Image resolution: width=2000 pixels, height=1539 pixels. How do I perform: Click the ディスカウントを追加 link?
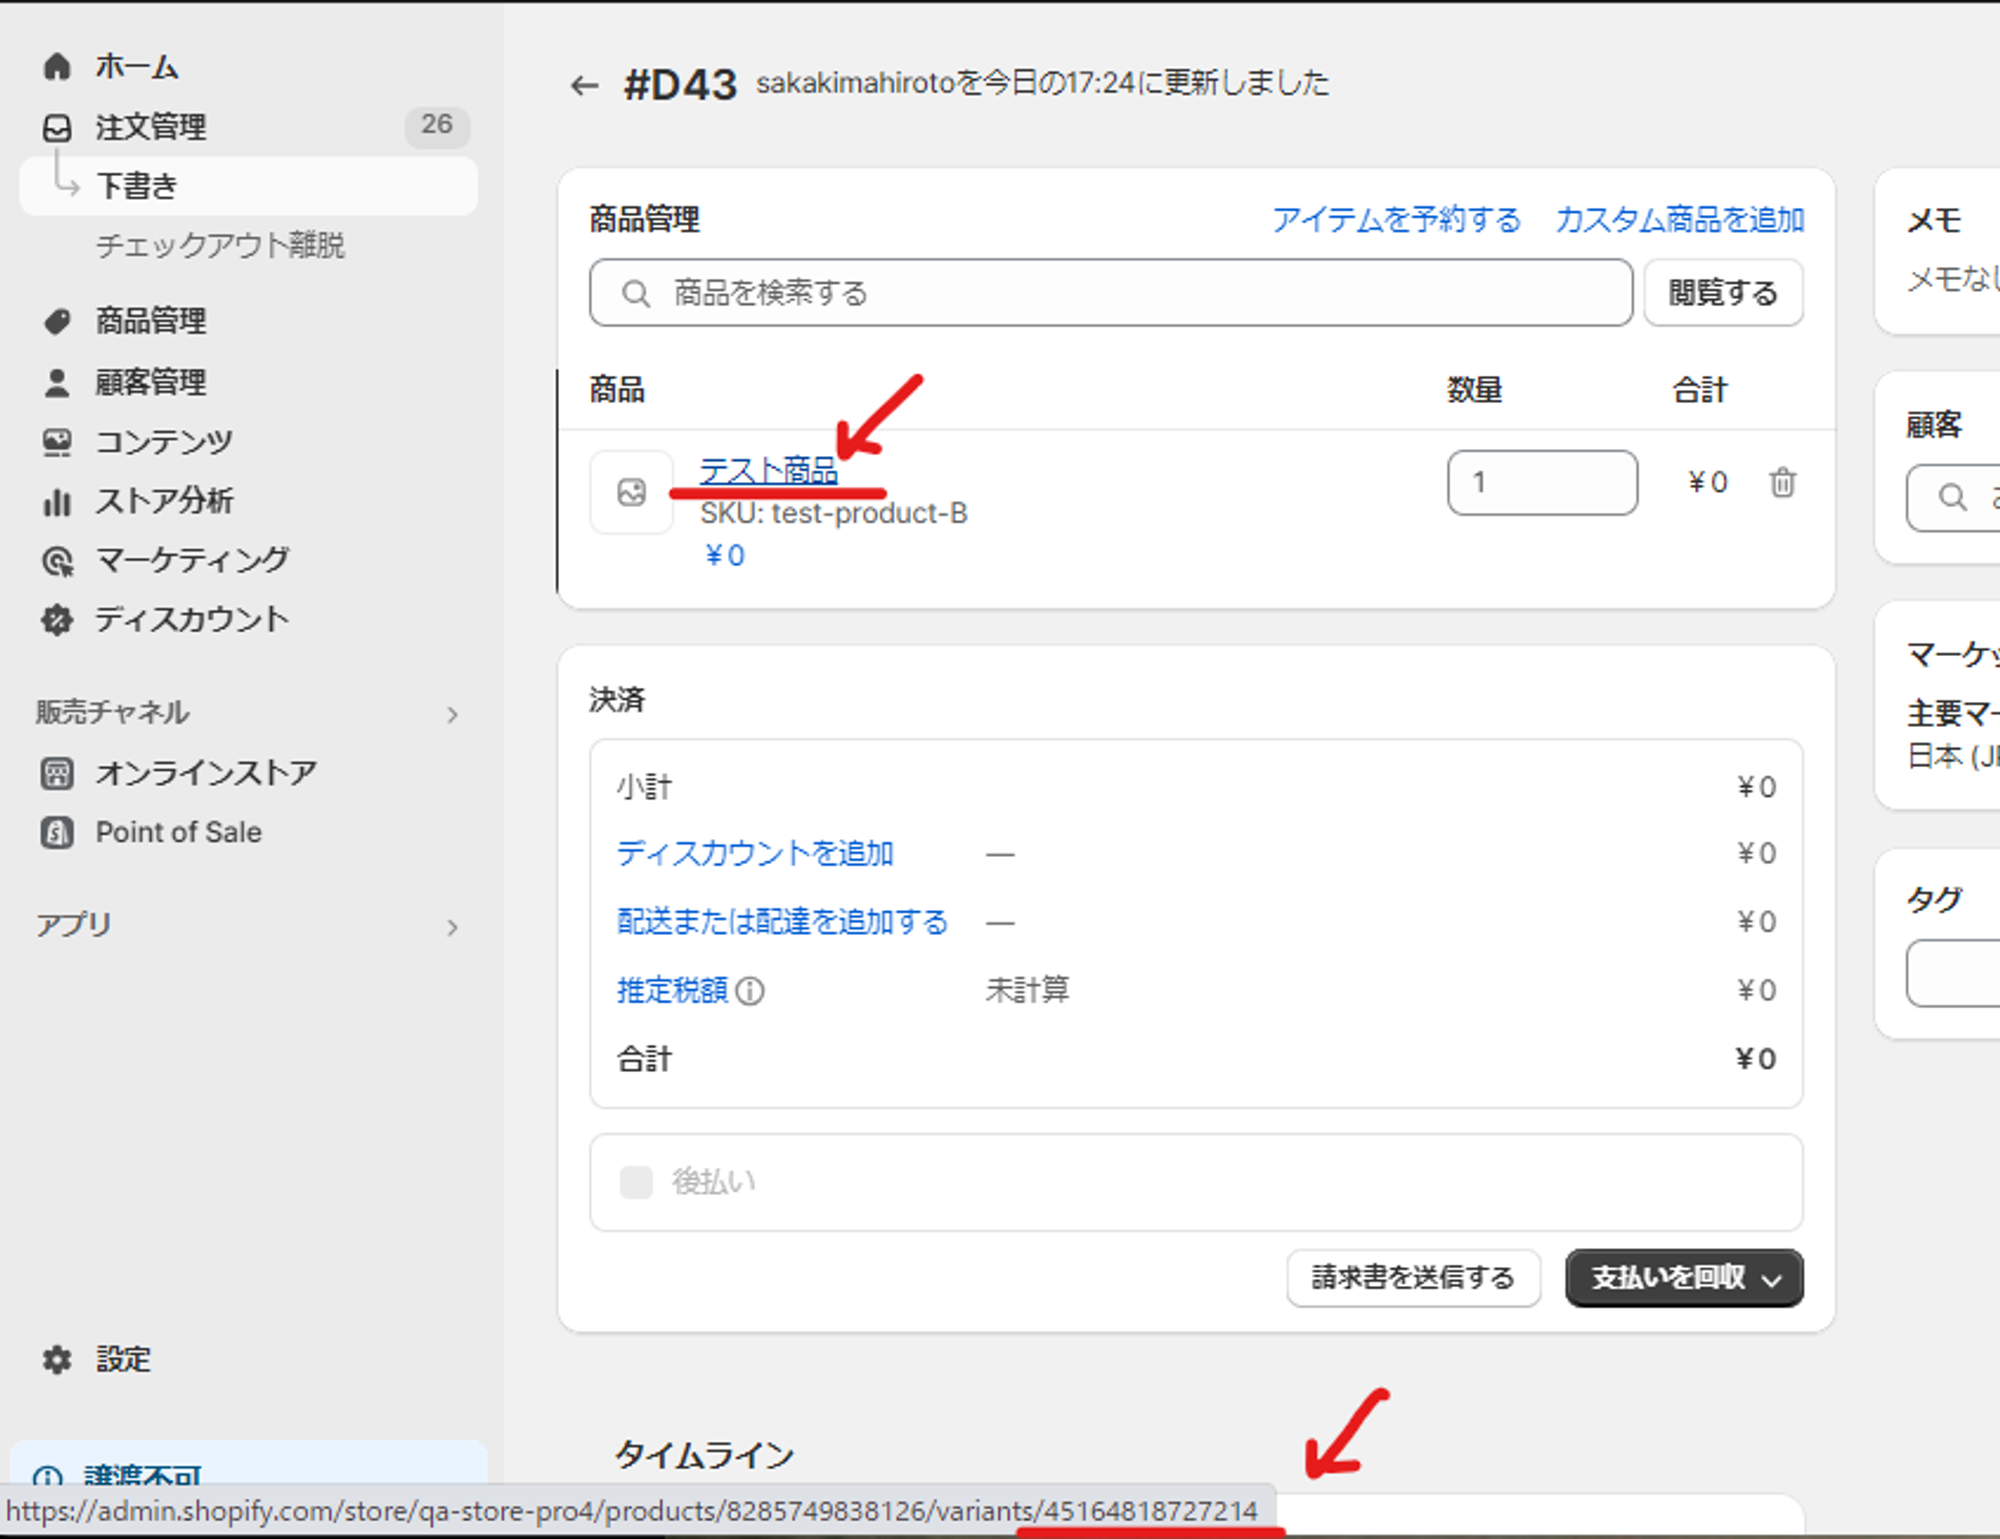pos(755,853)
